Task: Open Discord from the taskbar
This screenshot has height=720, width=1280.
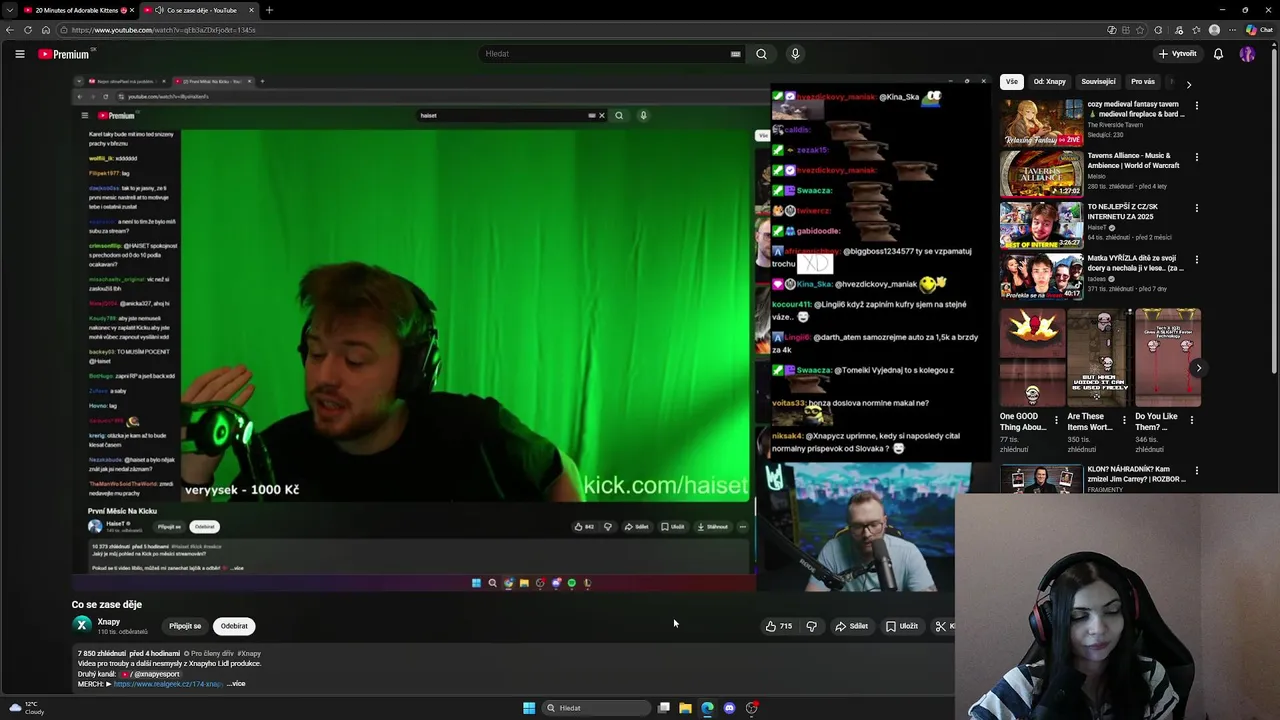Action: [x=729, y=708]
